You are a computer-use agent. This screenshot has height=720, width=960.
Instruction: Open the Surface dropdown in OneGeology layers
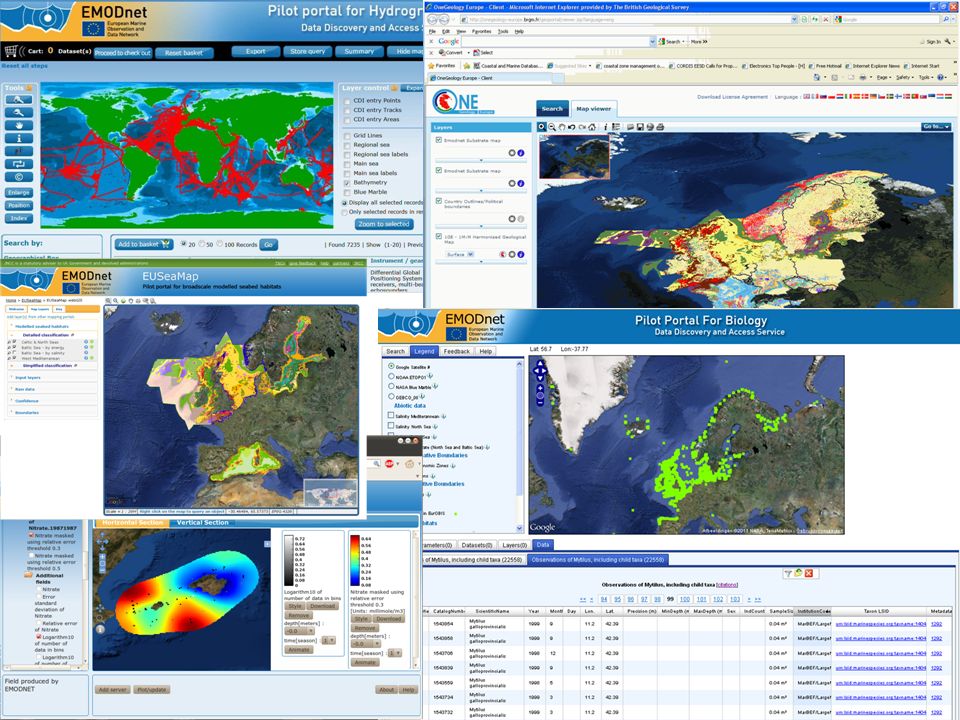(459, 254)
